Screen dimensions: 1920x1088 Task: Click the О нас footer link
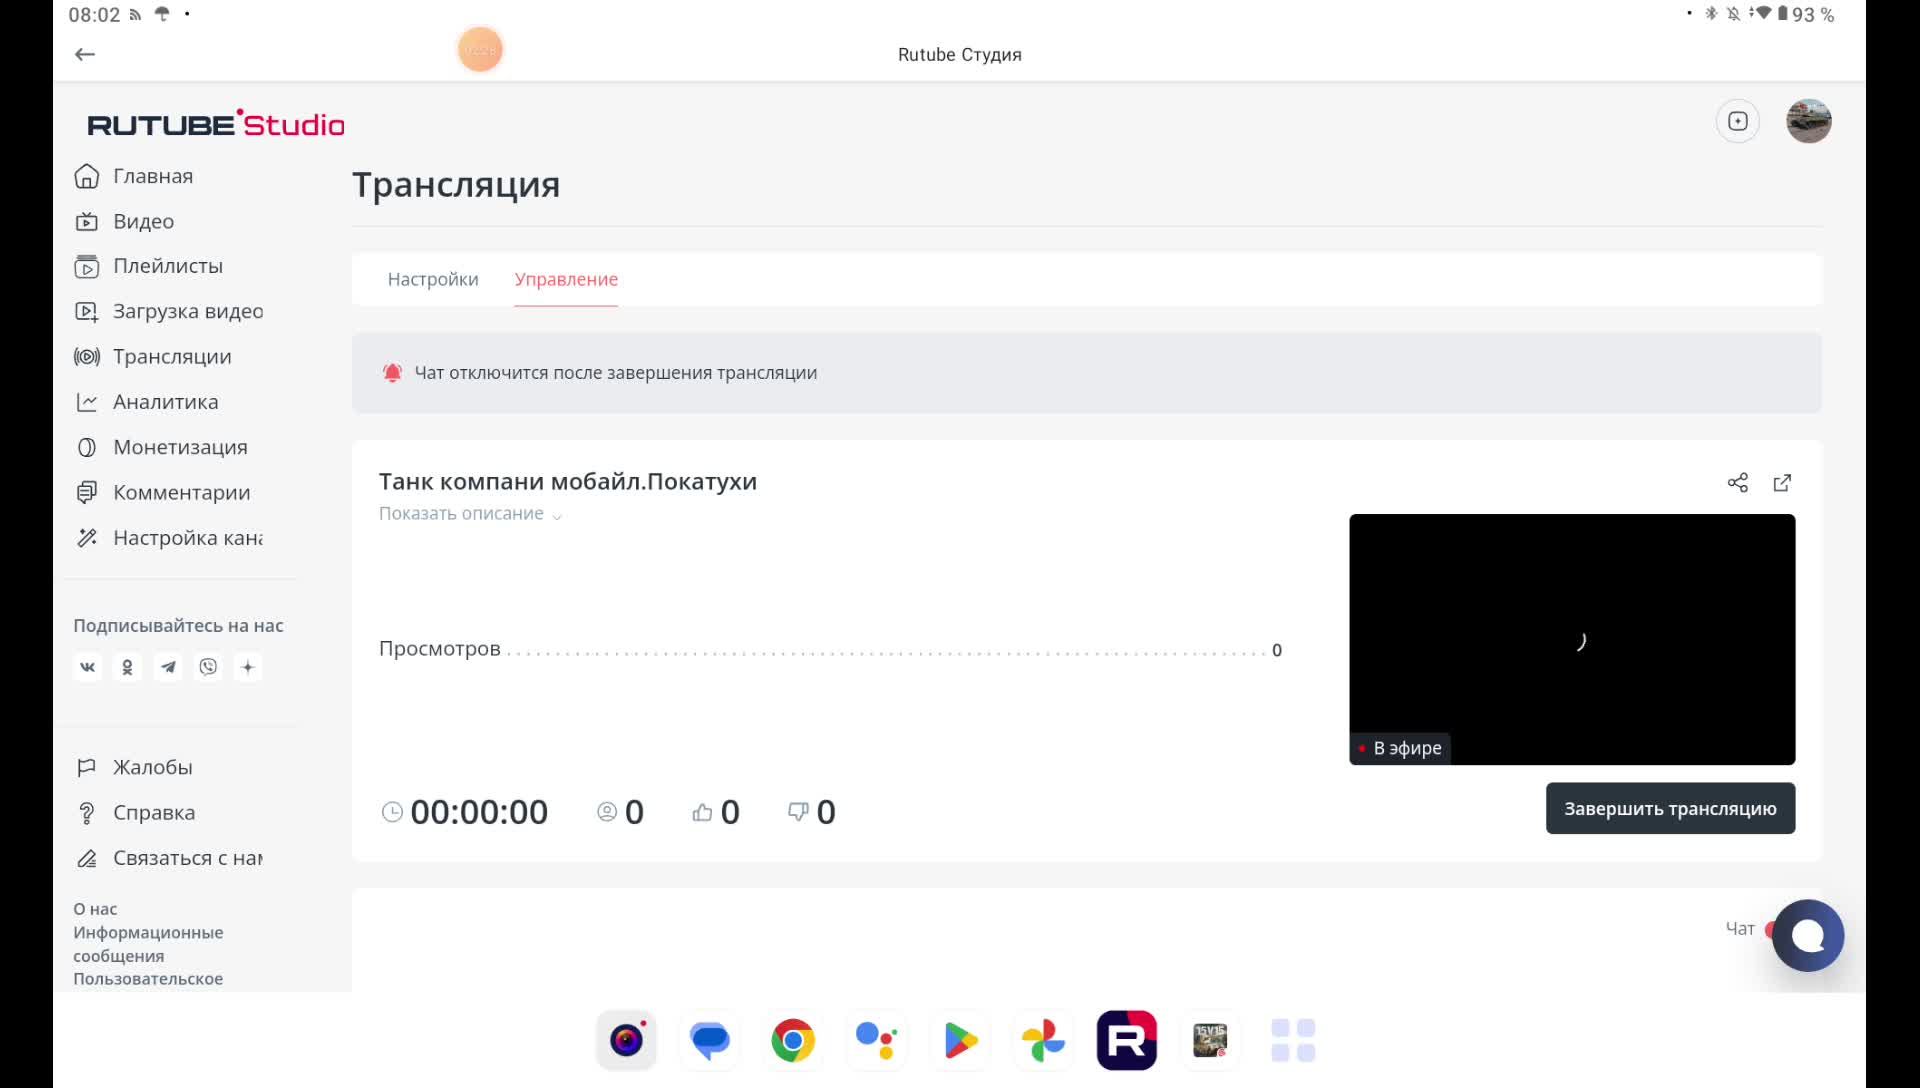(95, 909)
